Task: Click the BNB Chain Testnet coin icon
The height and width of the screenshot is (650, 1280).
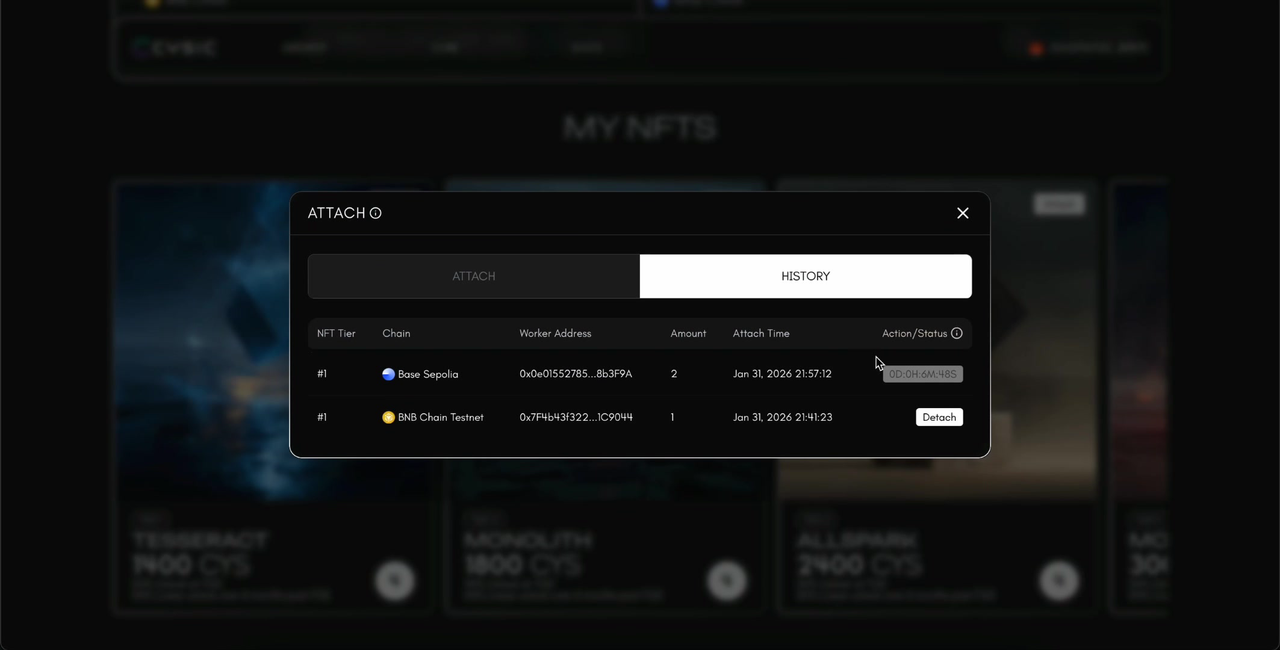Action: coord(388,417)
